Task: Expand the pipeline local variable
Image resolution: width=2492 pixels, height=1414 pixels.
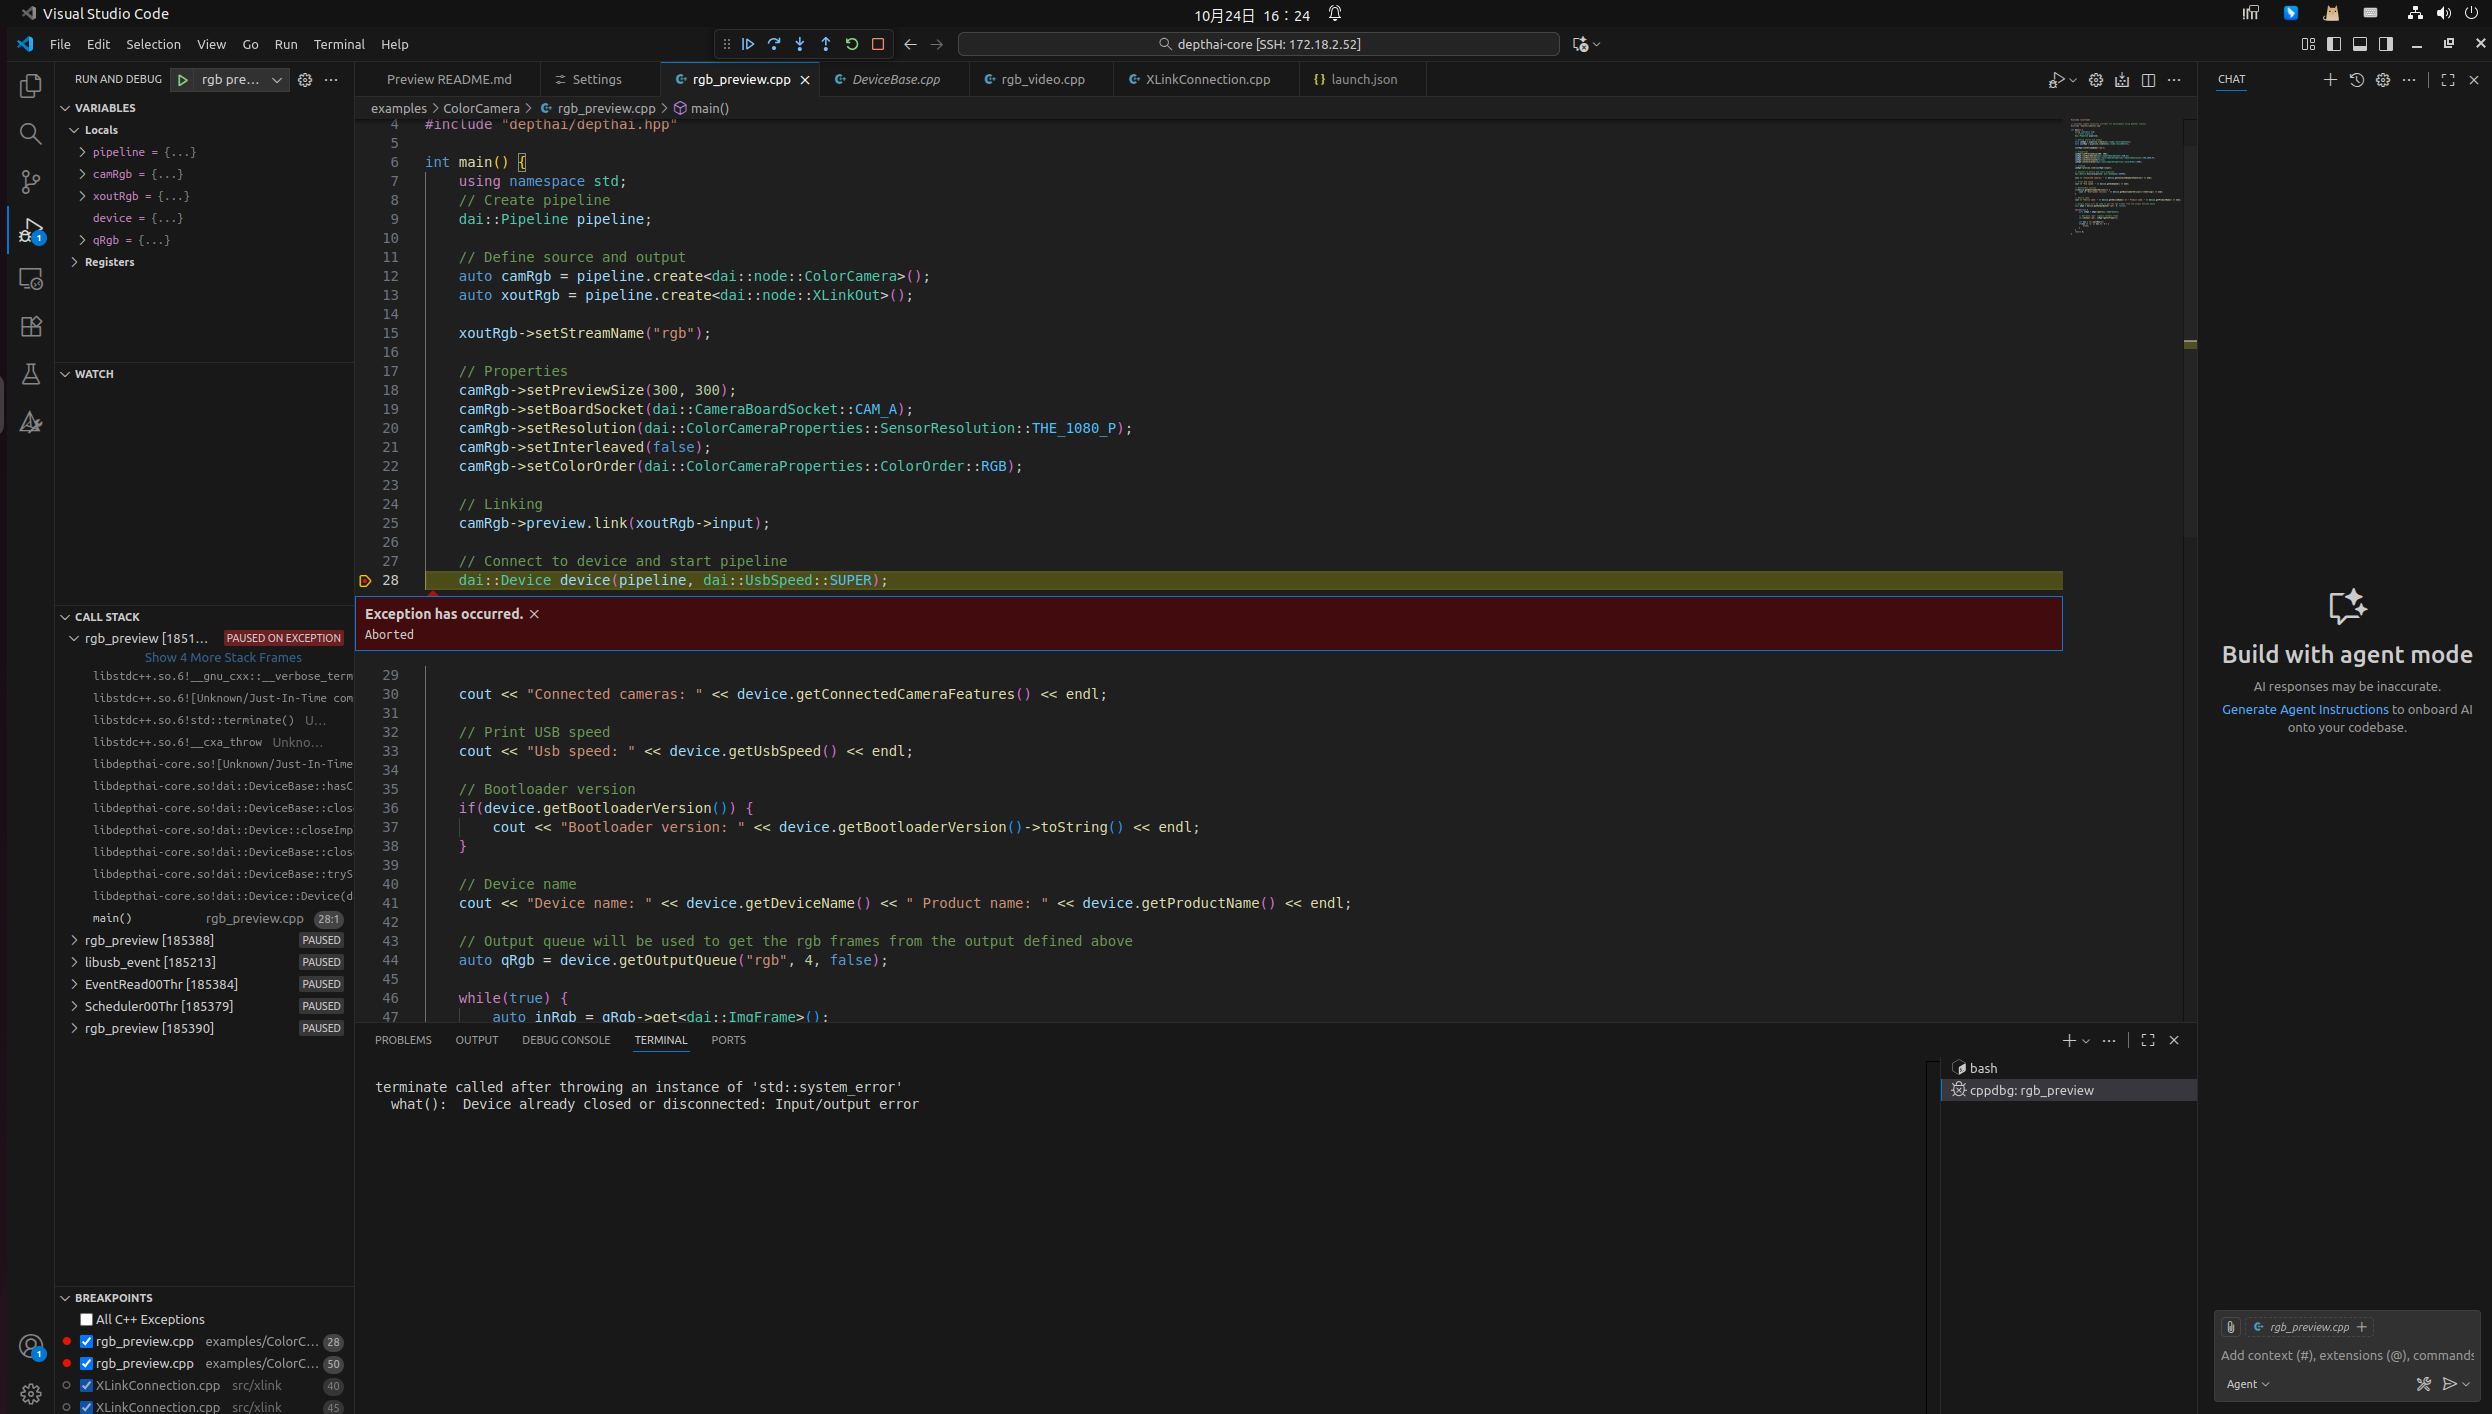Action: point(82,152)
